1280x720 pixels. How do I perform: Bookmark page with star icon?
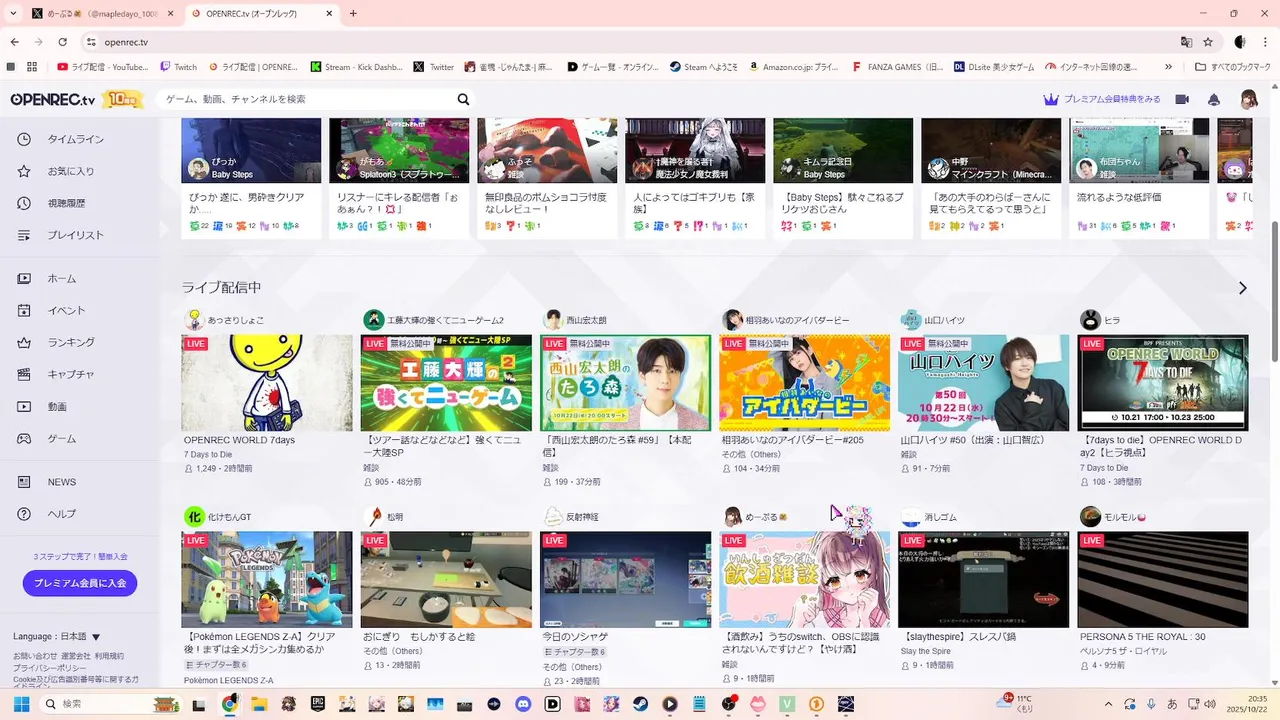tap(1208, 42)
